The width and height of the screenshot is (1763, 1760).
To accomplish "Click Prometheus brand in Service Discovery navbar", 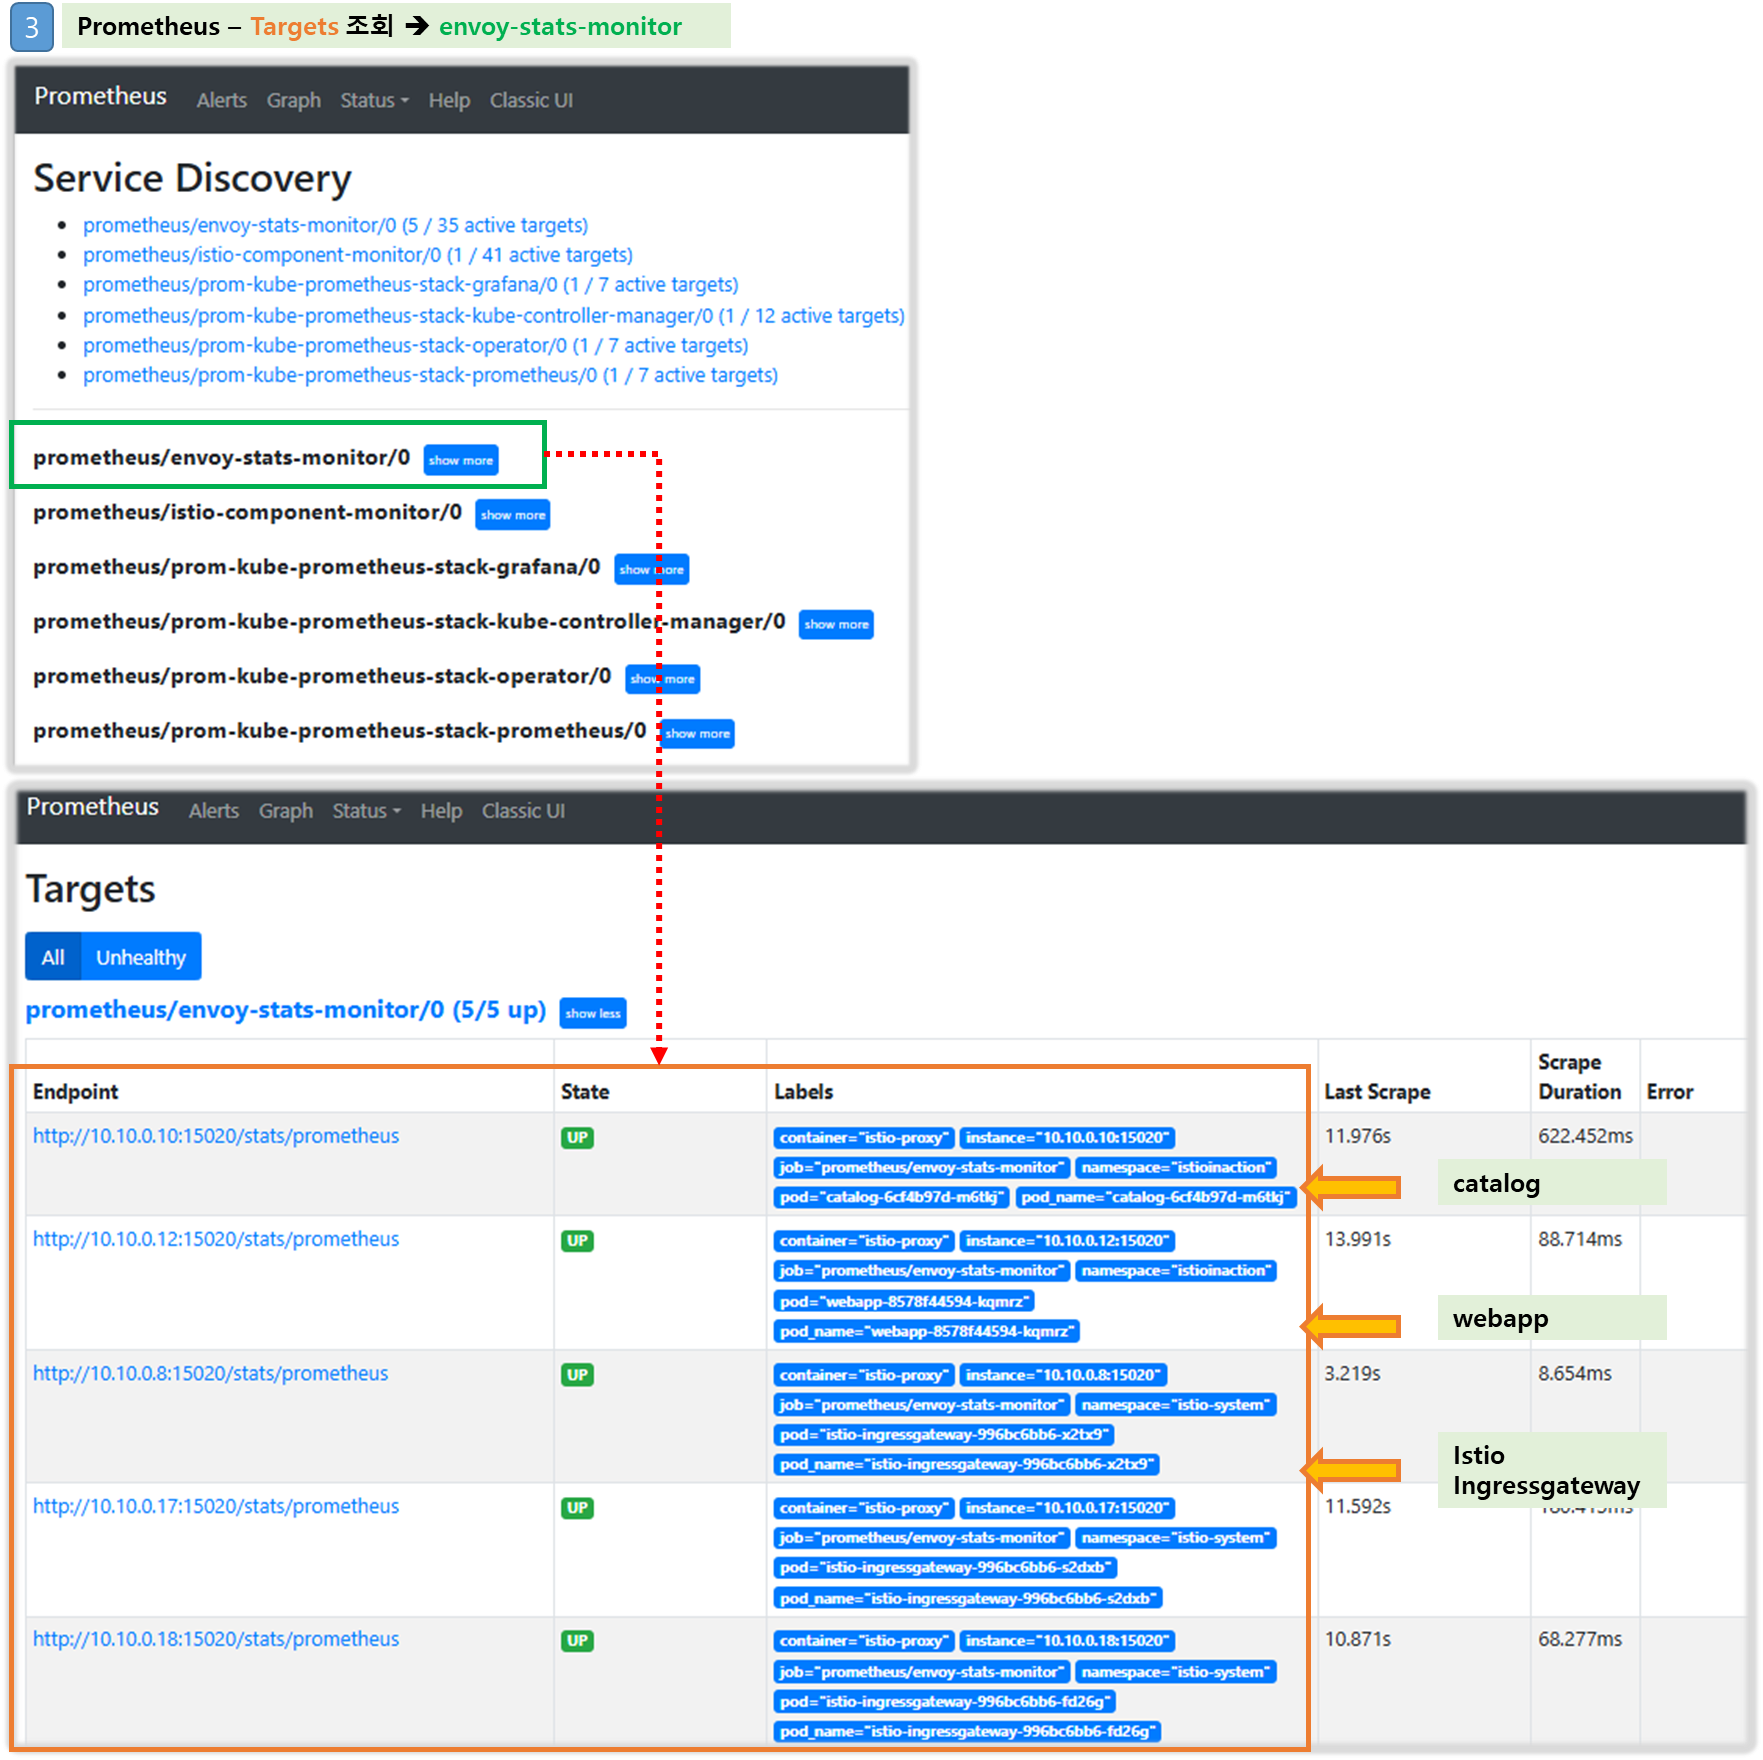I will coord(100,96).
